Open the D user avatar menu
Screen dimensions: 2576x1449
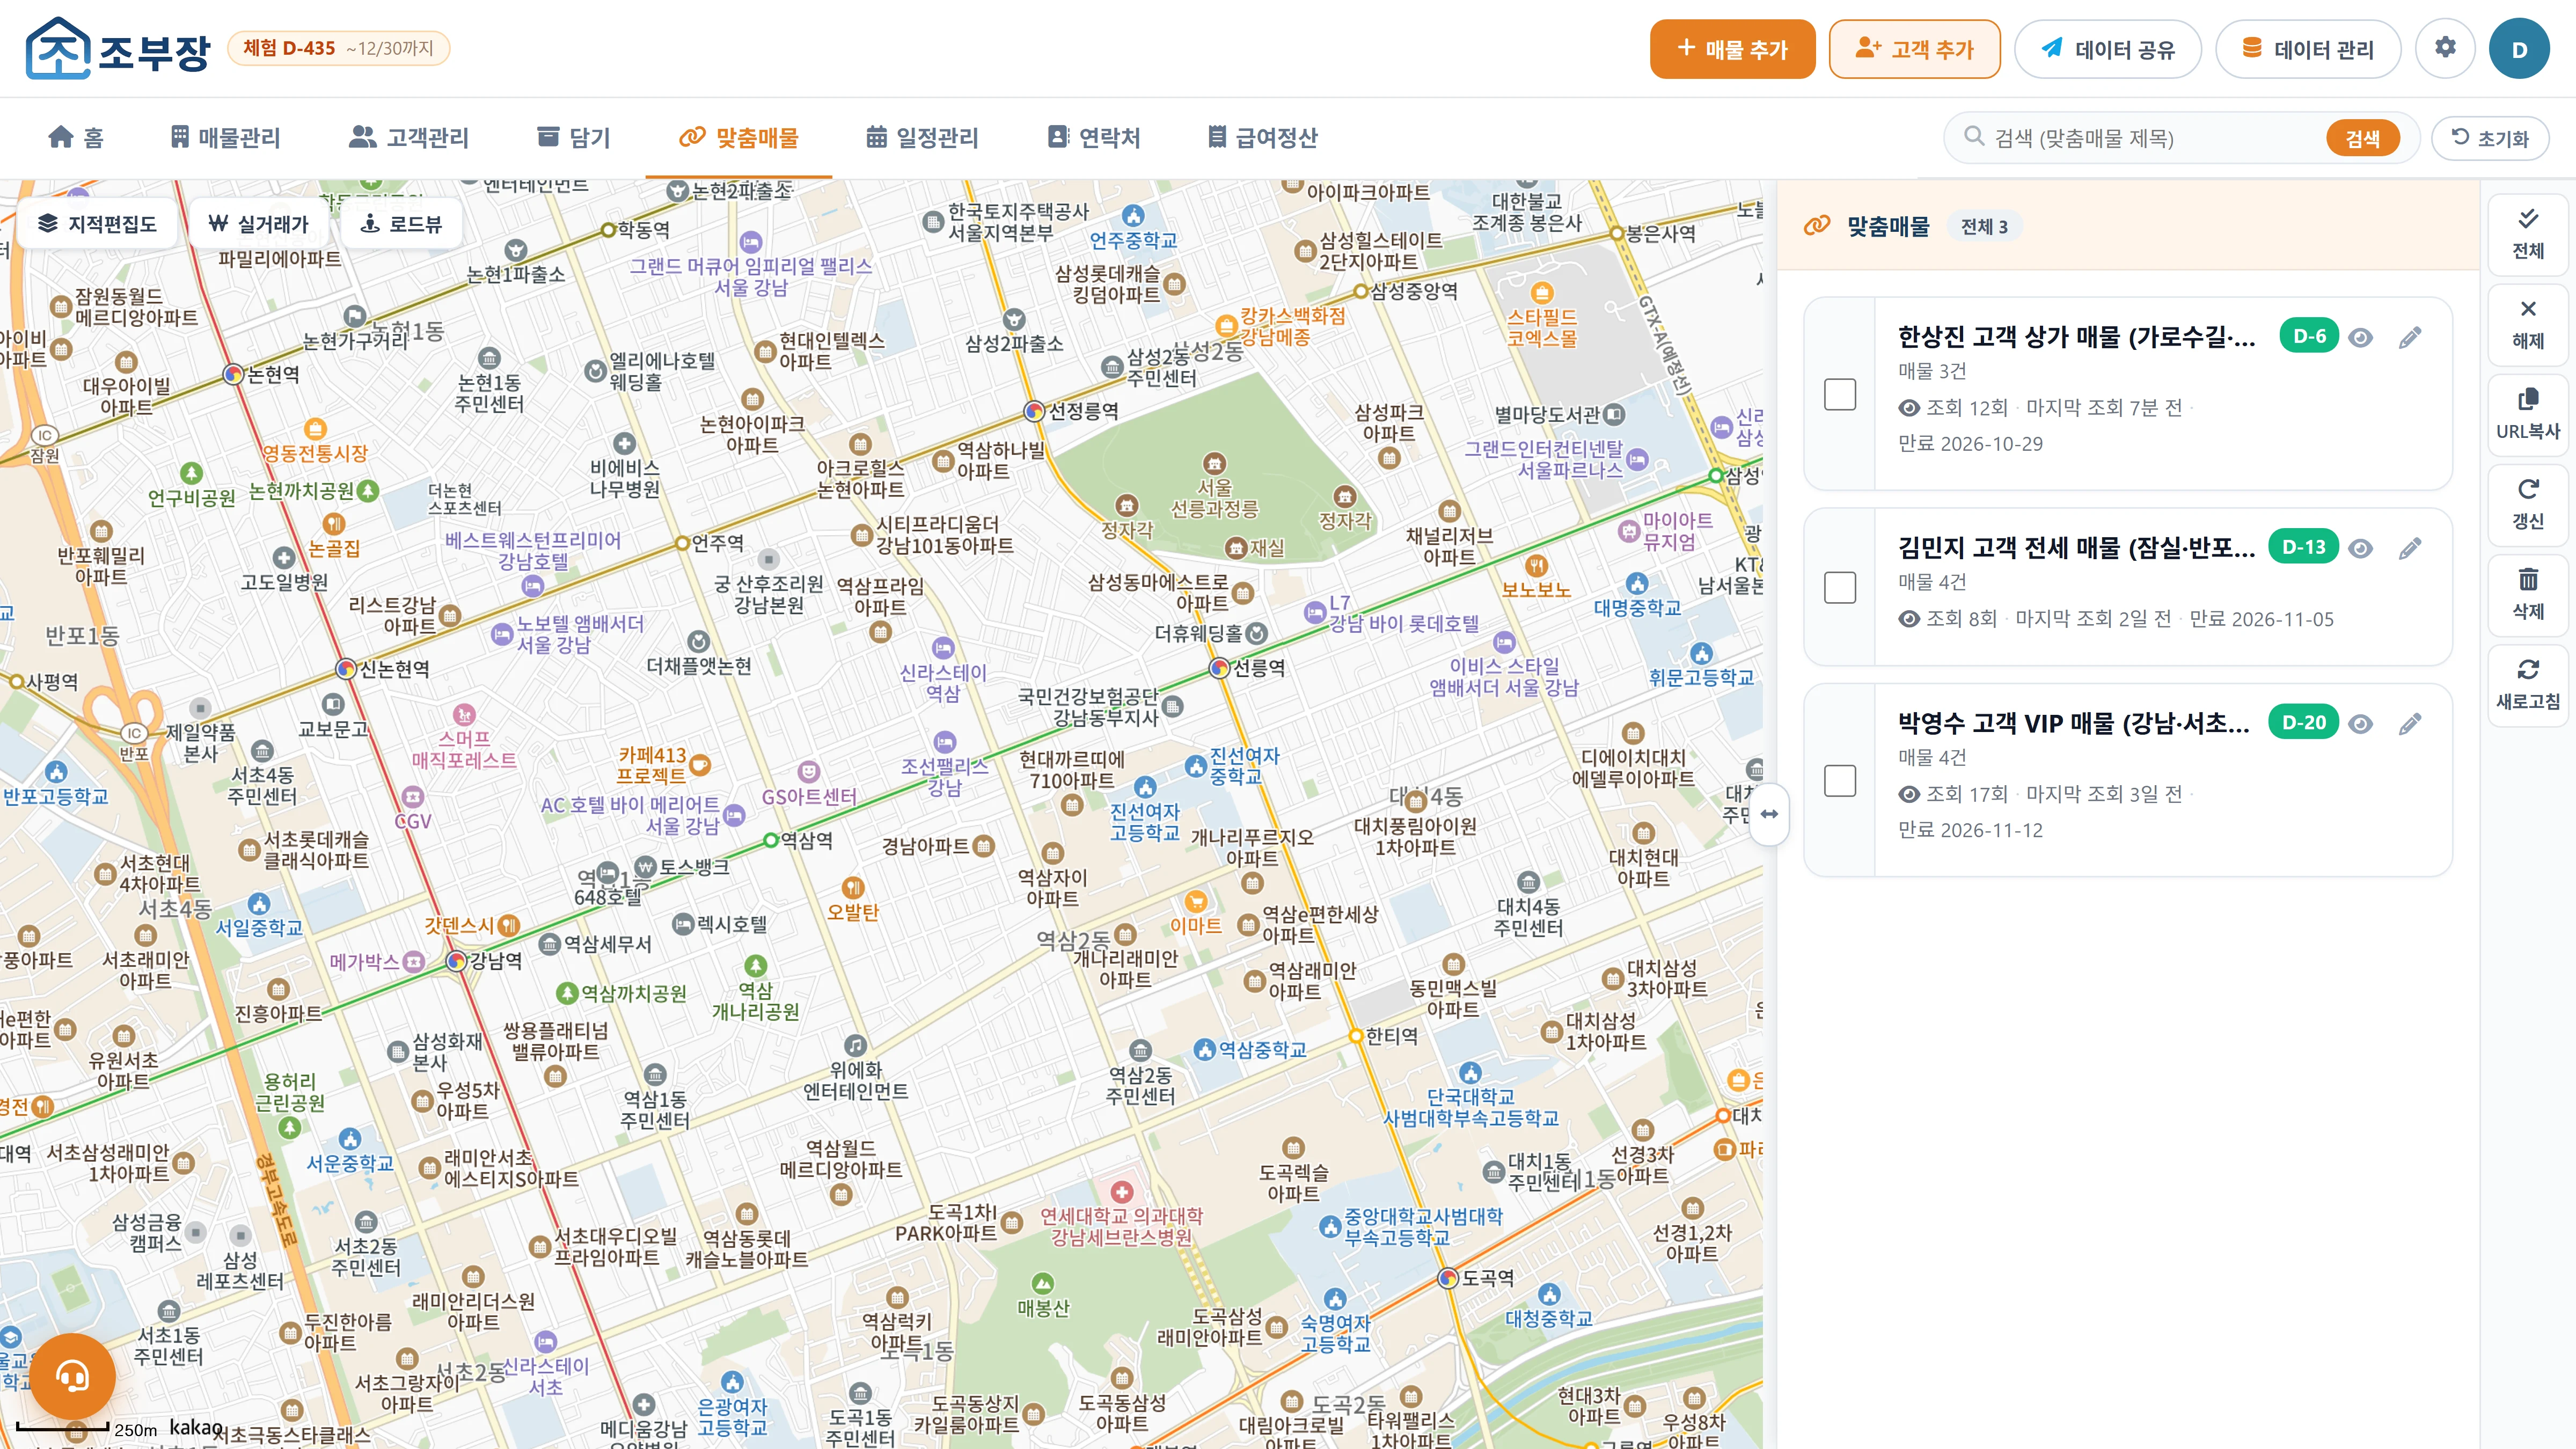[2519, 49]
